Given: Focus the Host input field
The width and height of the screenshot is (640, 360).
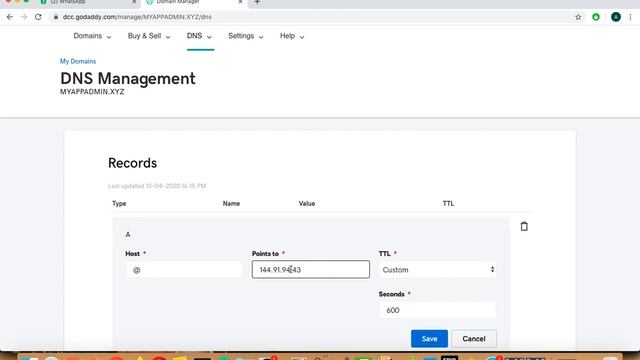Looking at the screenshot, I should pyautogui.click(x=184, y=270).
